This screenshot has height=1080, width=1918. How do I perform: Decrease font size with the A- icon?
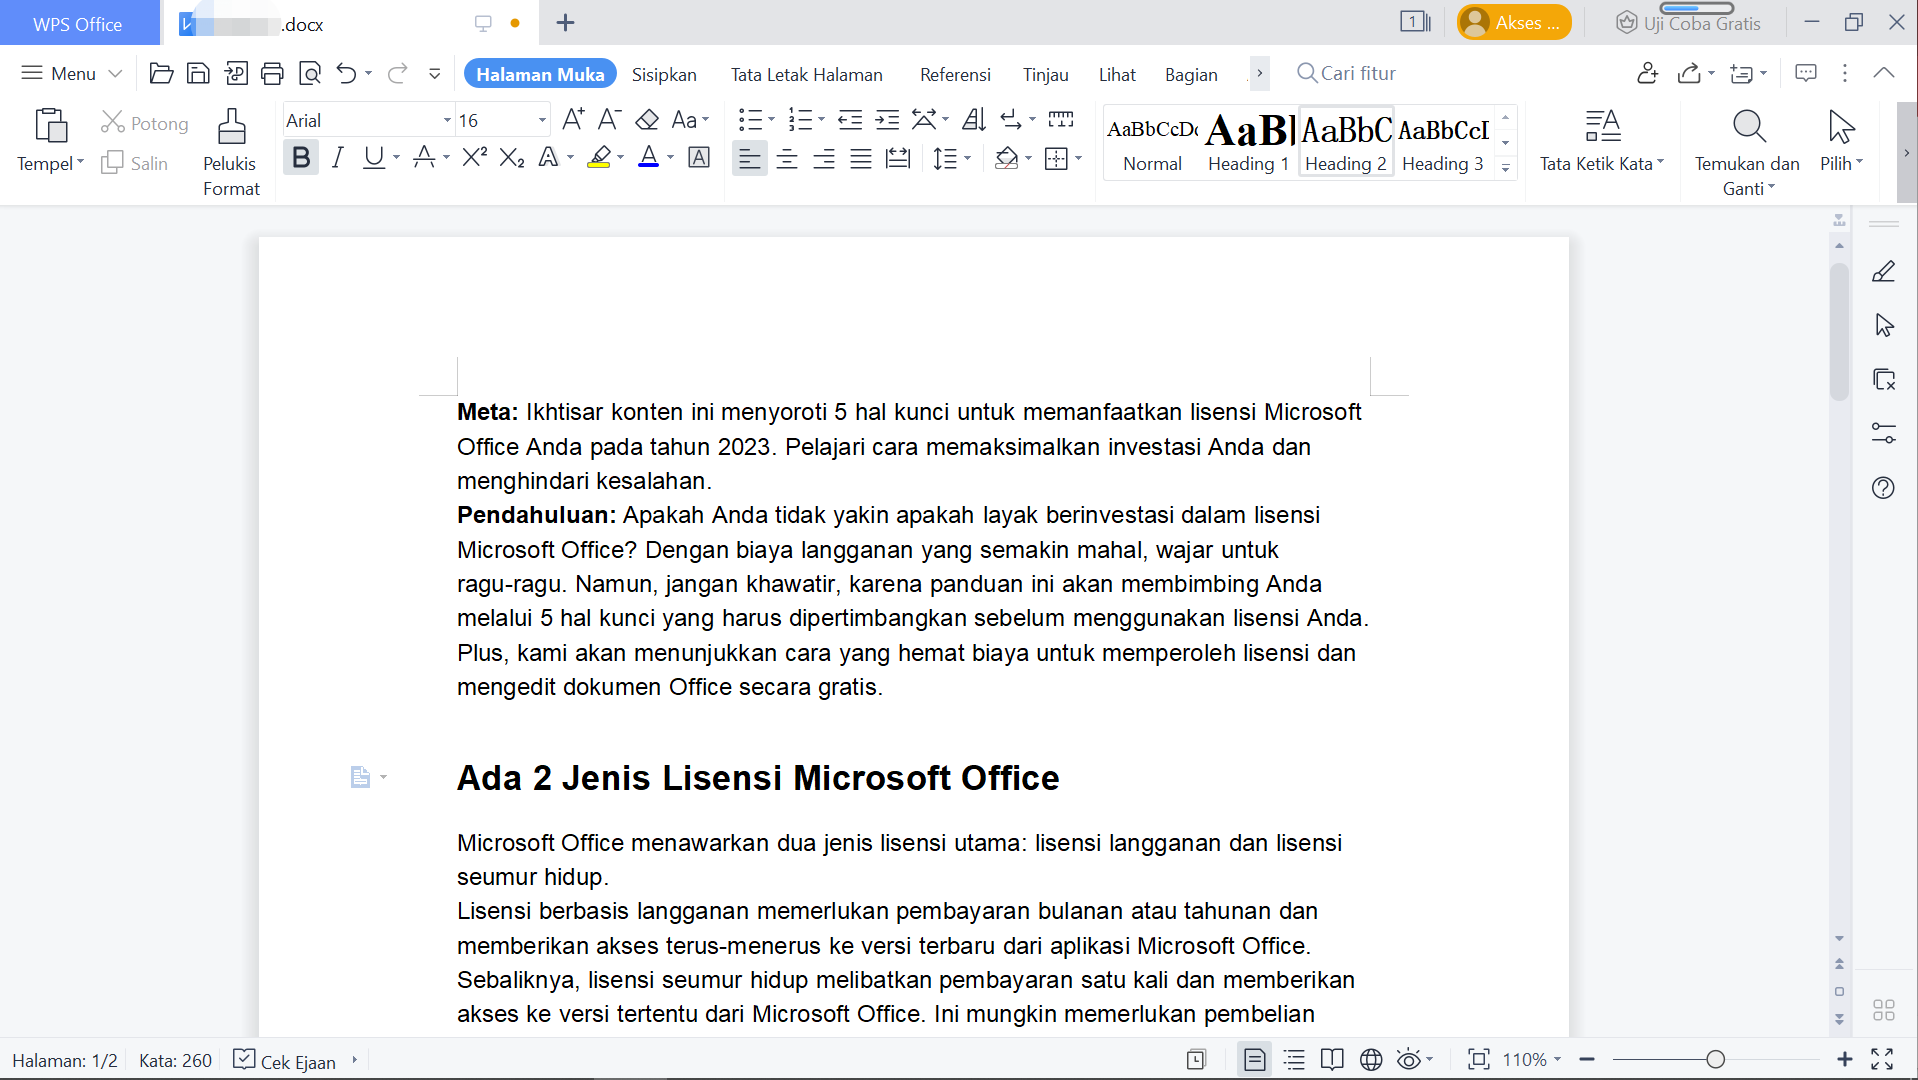point(609,120)
